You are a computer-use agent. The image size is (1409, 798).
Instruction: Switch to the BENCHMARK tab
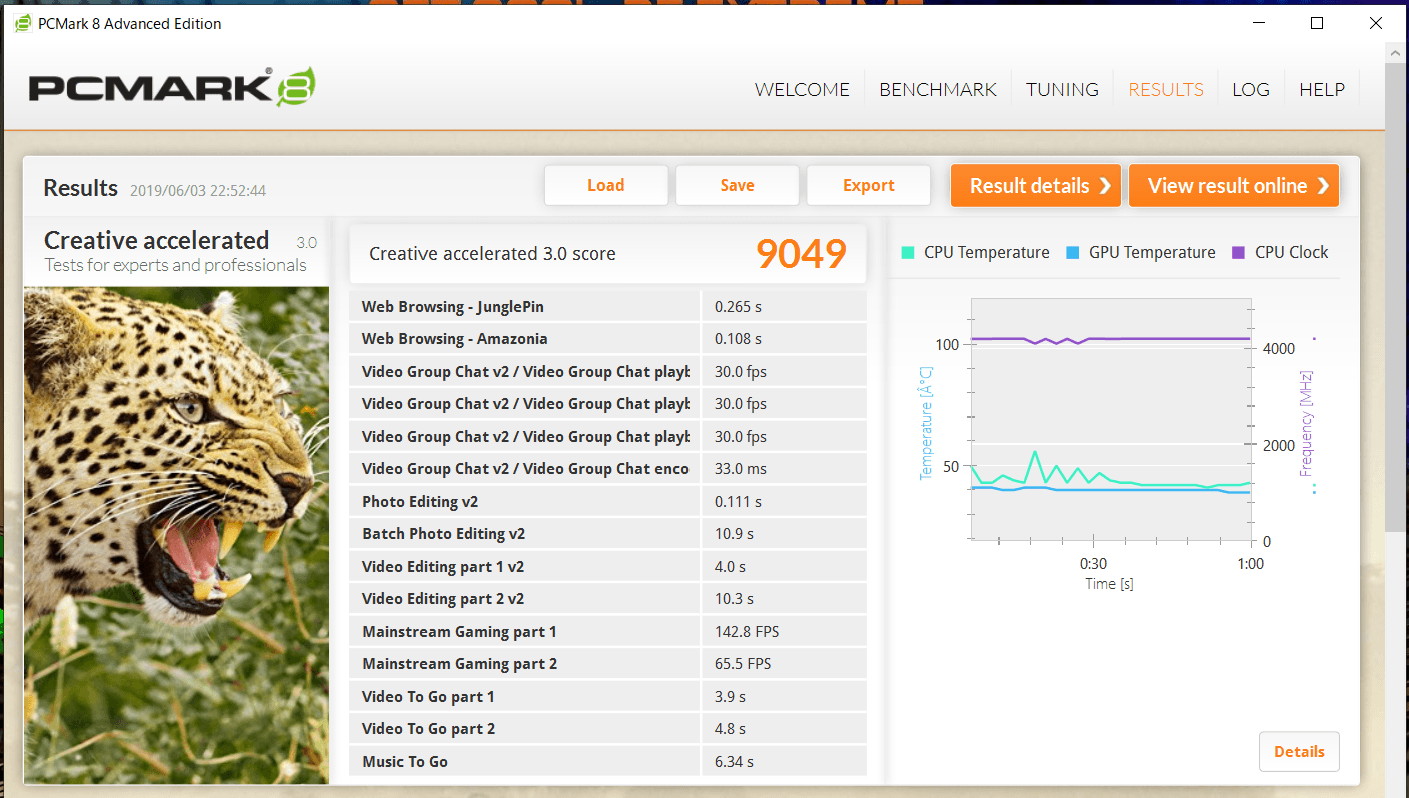coord(938,89)
